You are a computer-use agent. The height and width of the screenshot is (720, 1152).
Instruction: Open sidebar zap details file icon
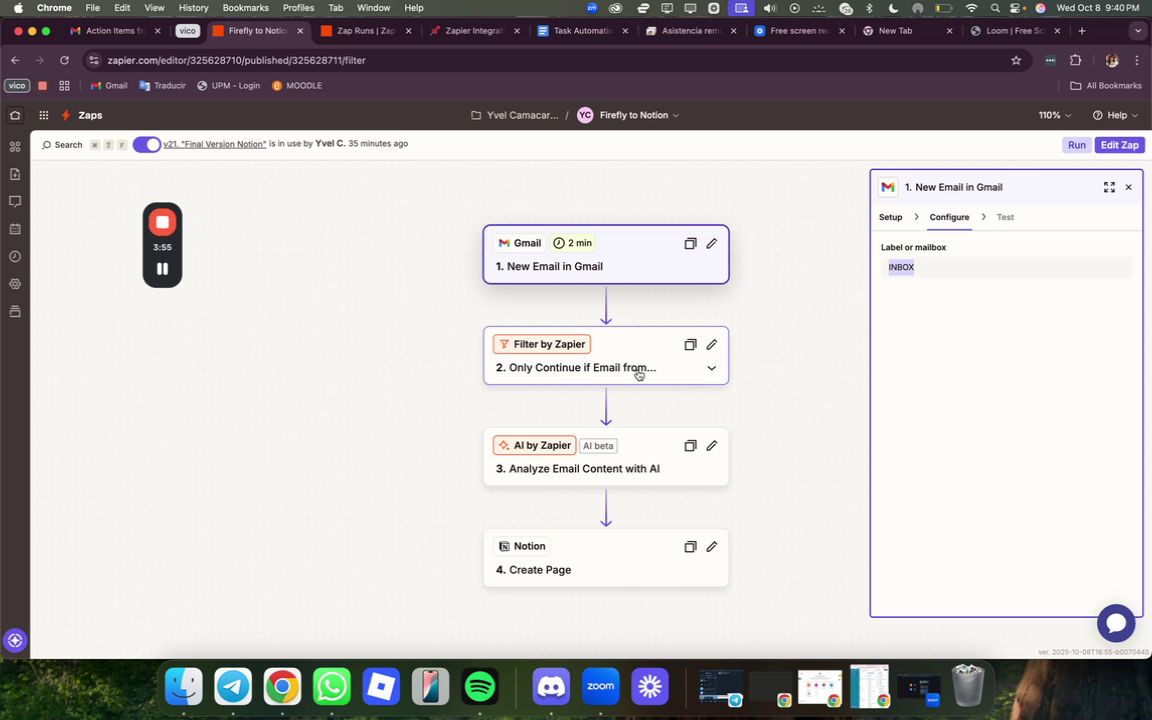coord(15,174)
